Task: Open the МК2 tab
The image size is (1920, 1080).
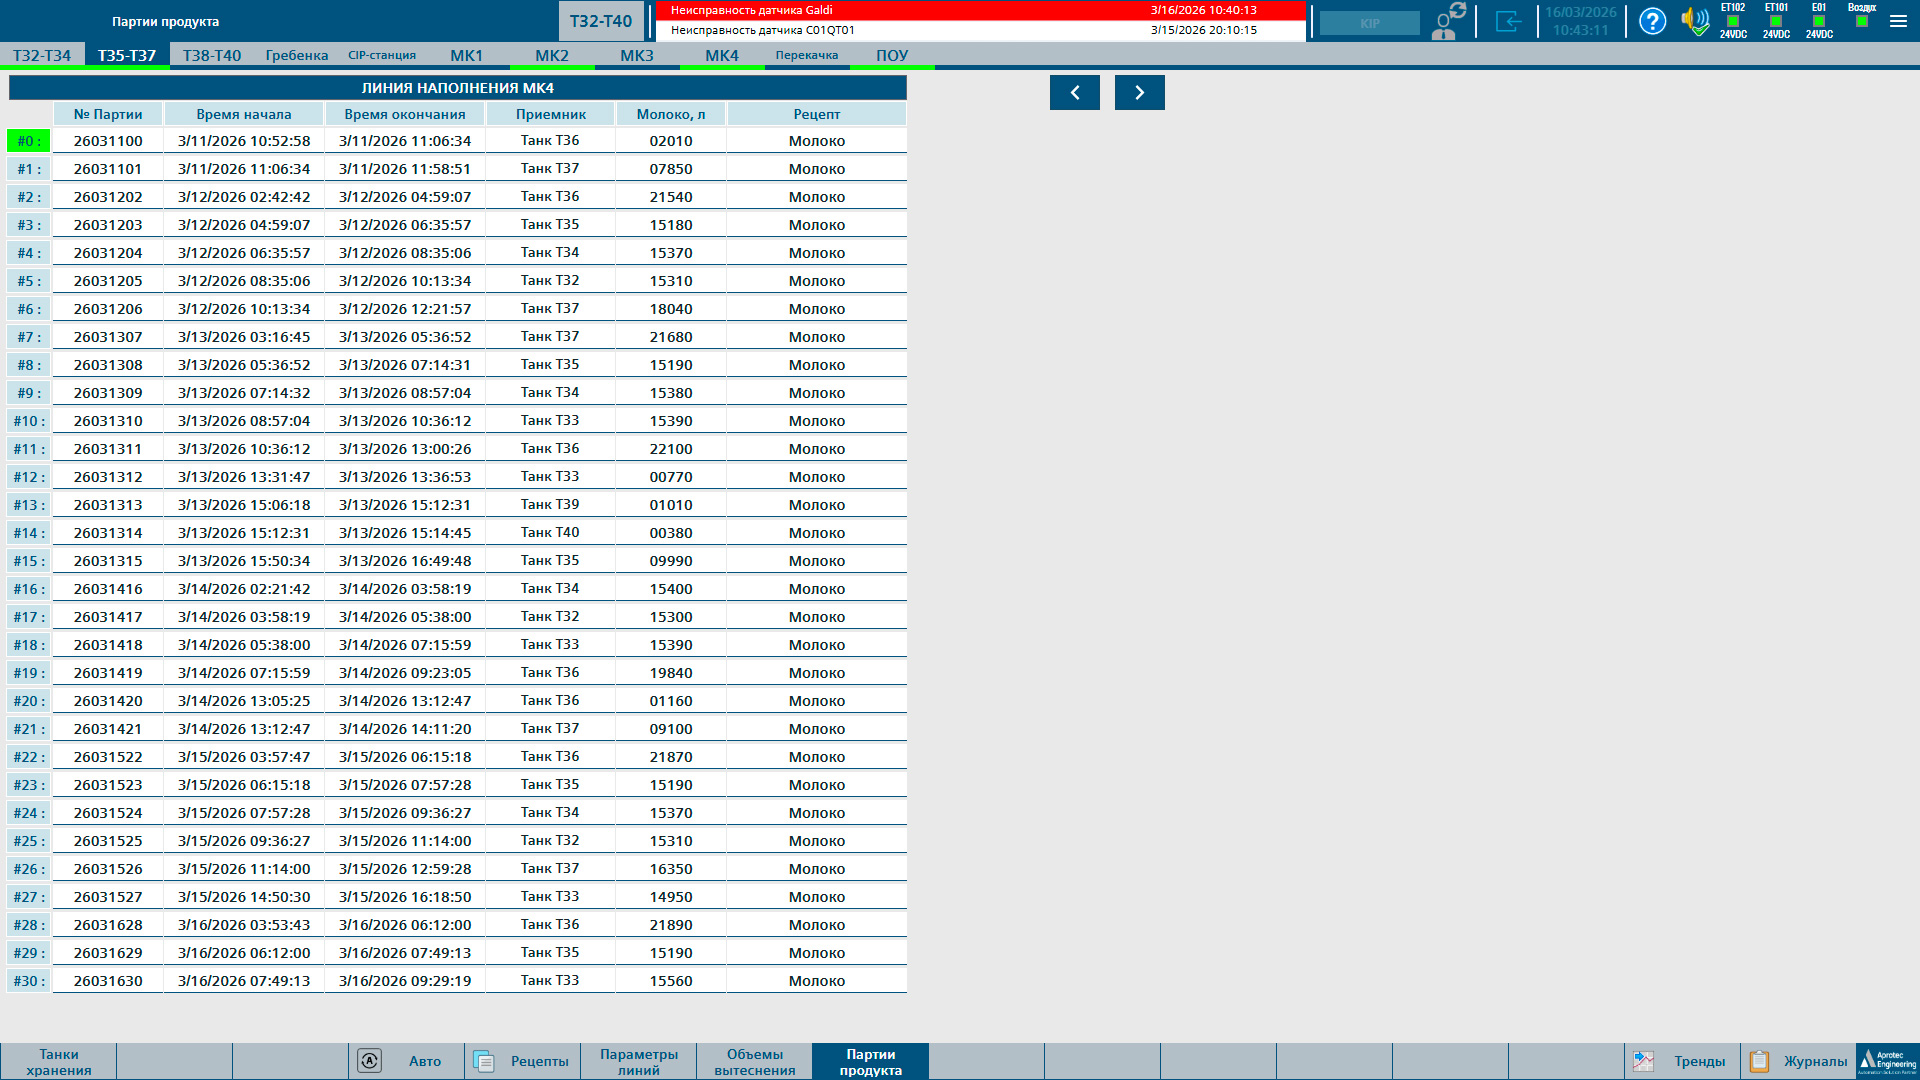Action: (552, 55)
